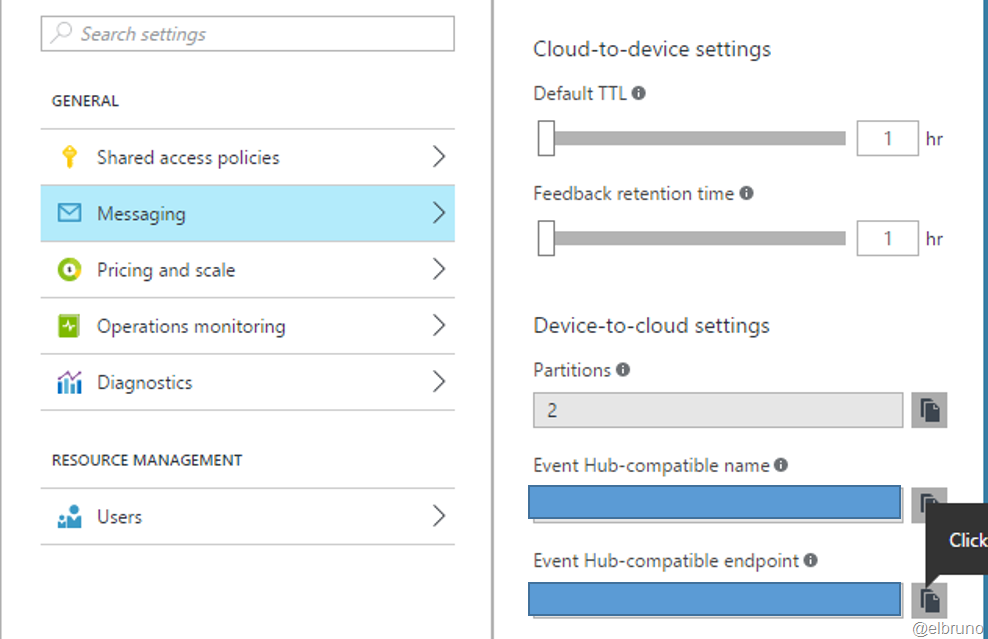Viewport: 988px width, 639px height.
Task: Copy the Partitions value with copy icon
Action: coord(929,411)
